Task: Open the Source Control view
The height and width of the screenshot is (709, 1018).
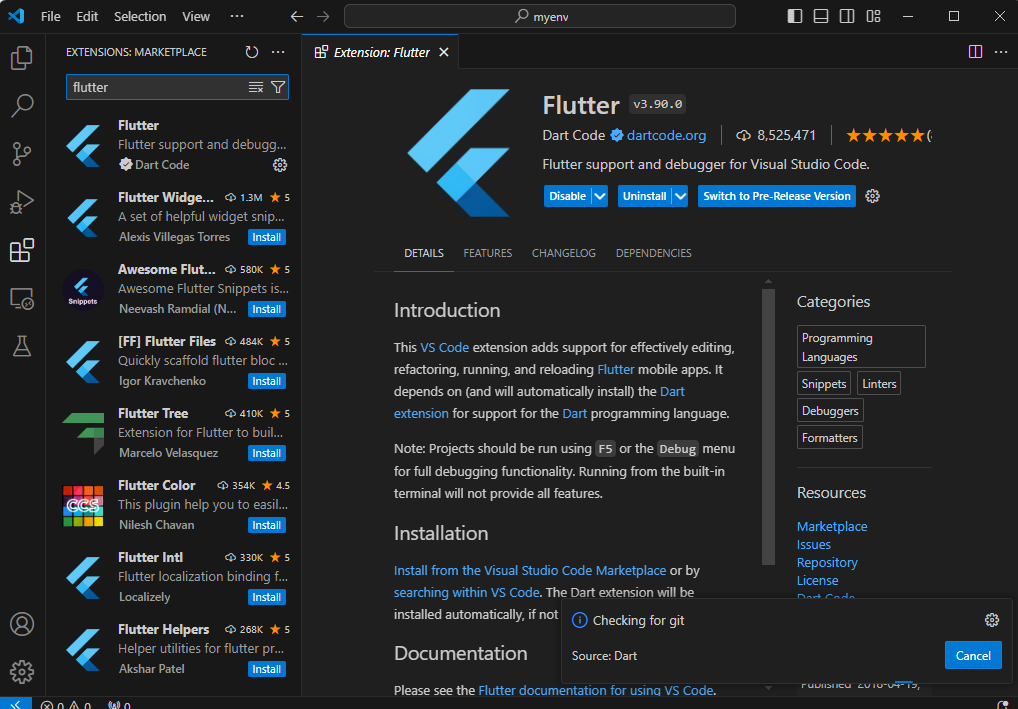Action: [x=22, y=154]
